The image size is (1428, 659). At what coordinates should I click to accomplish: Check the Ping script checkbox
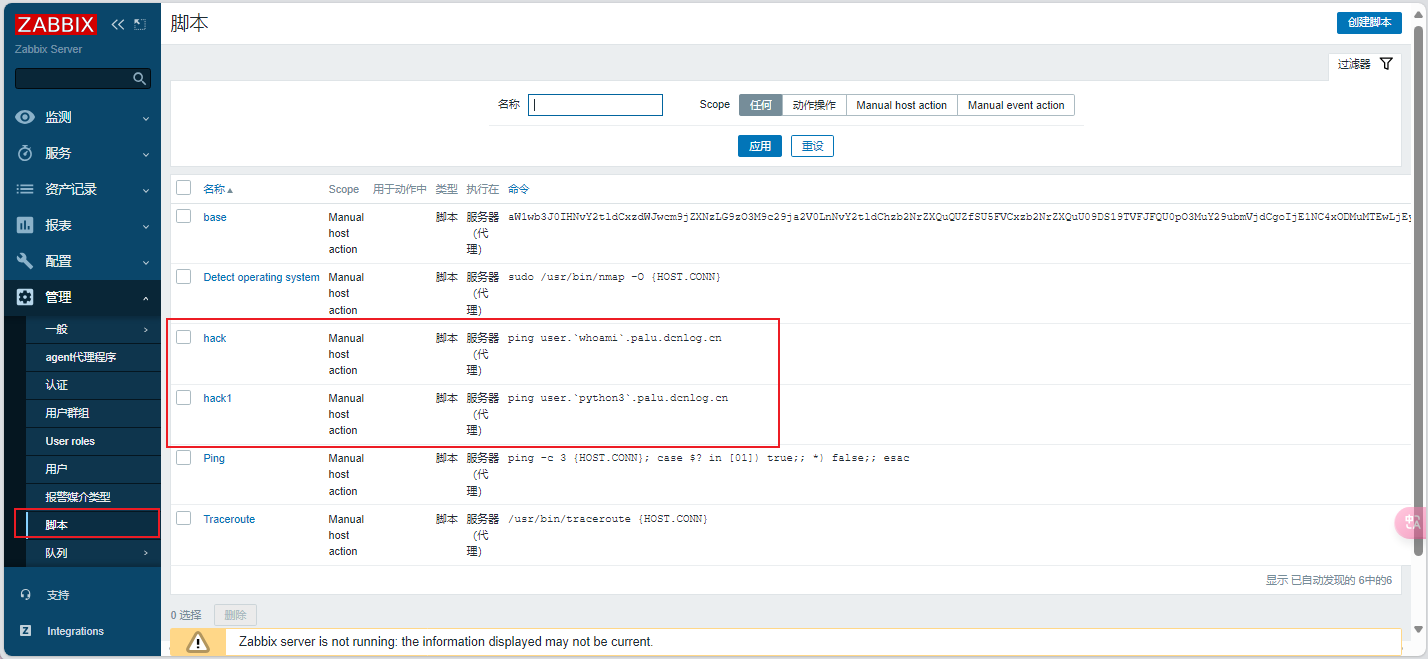tap(183, 458)
